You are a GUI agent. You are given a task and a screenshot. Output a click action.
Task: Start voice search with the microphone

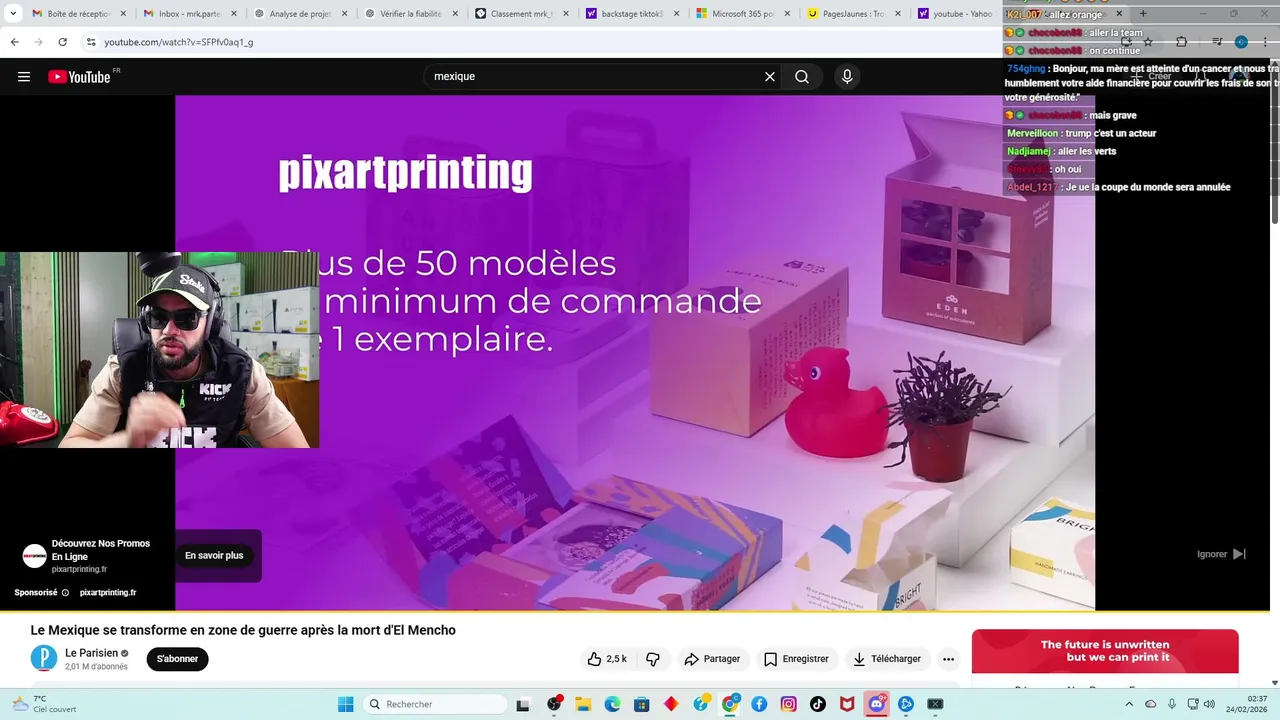coord(847,77)
